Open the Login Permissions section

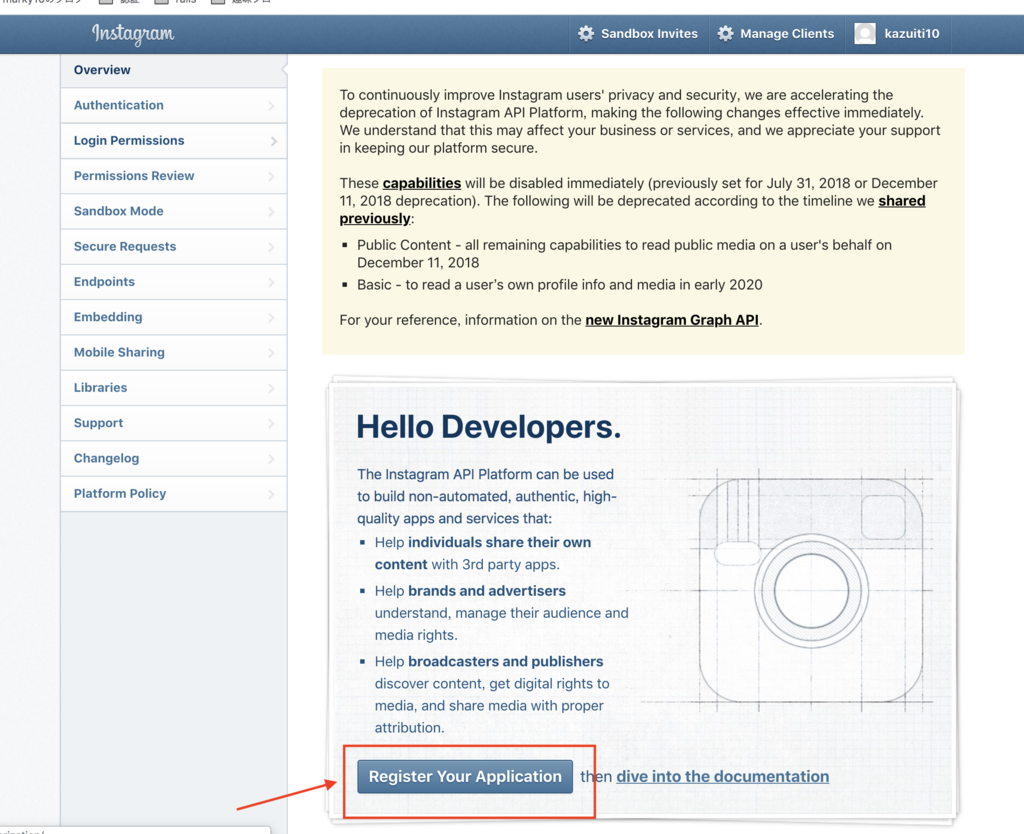174,140
